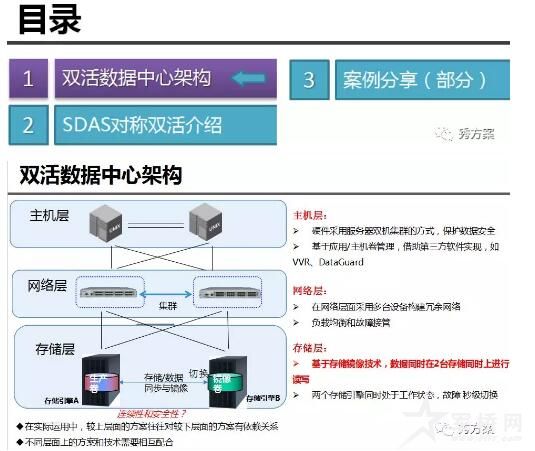Click the 网络层 layer label in diagram
Screen dimensions: 535x451
pos(47,286)
